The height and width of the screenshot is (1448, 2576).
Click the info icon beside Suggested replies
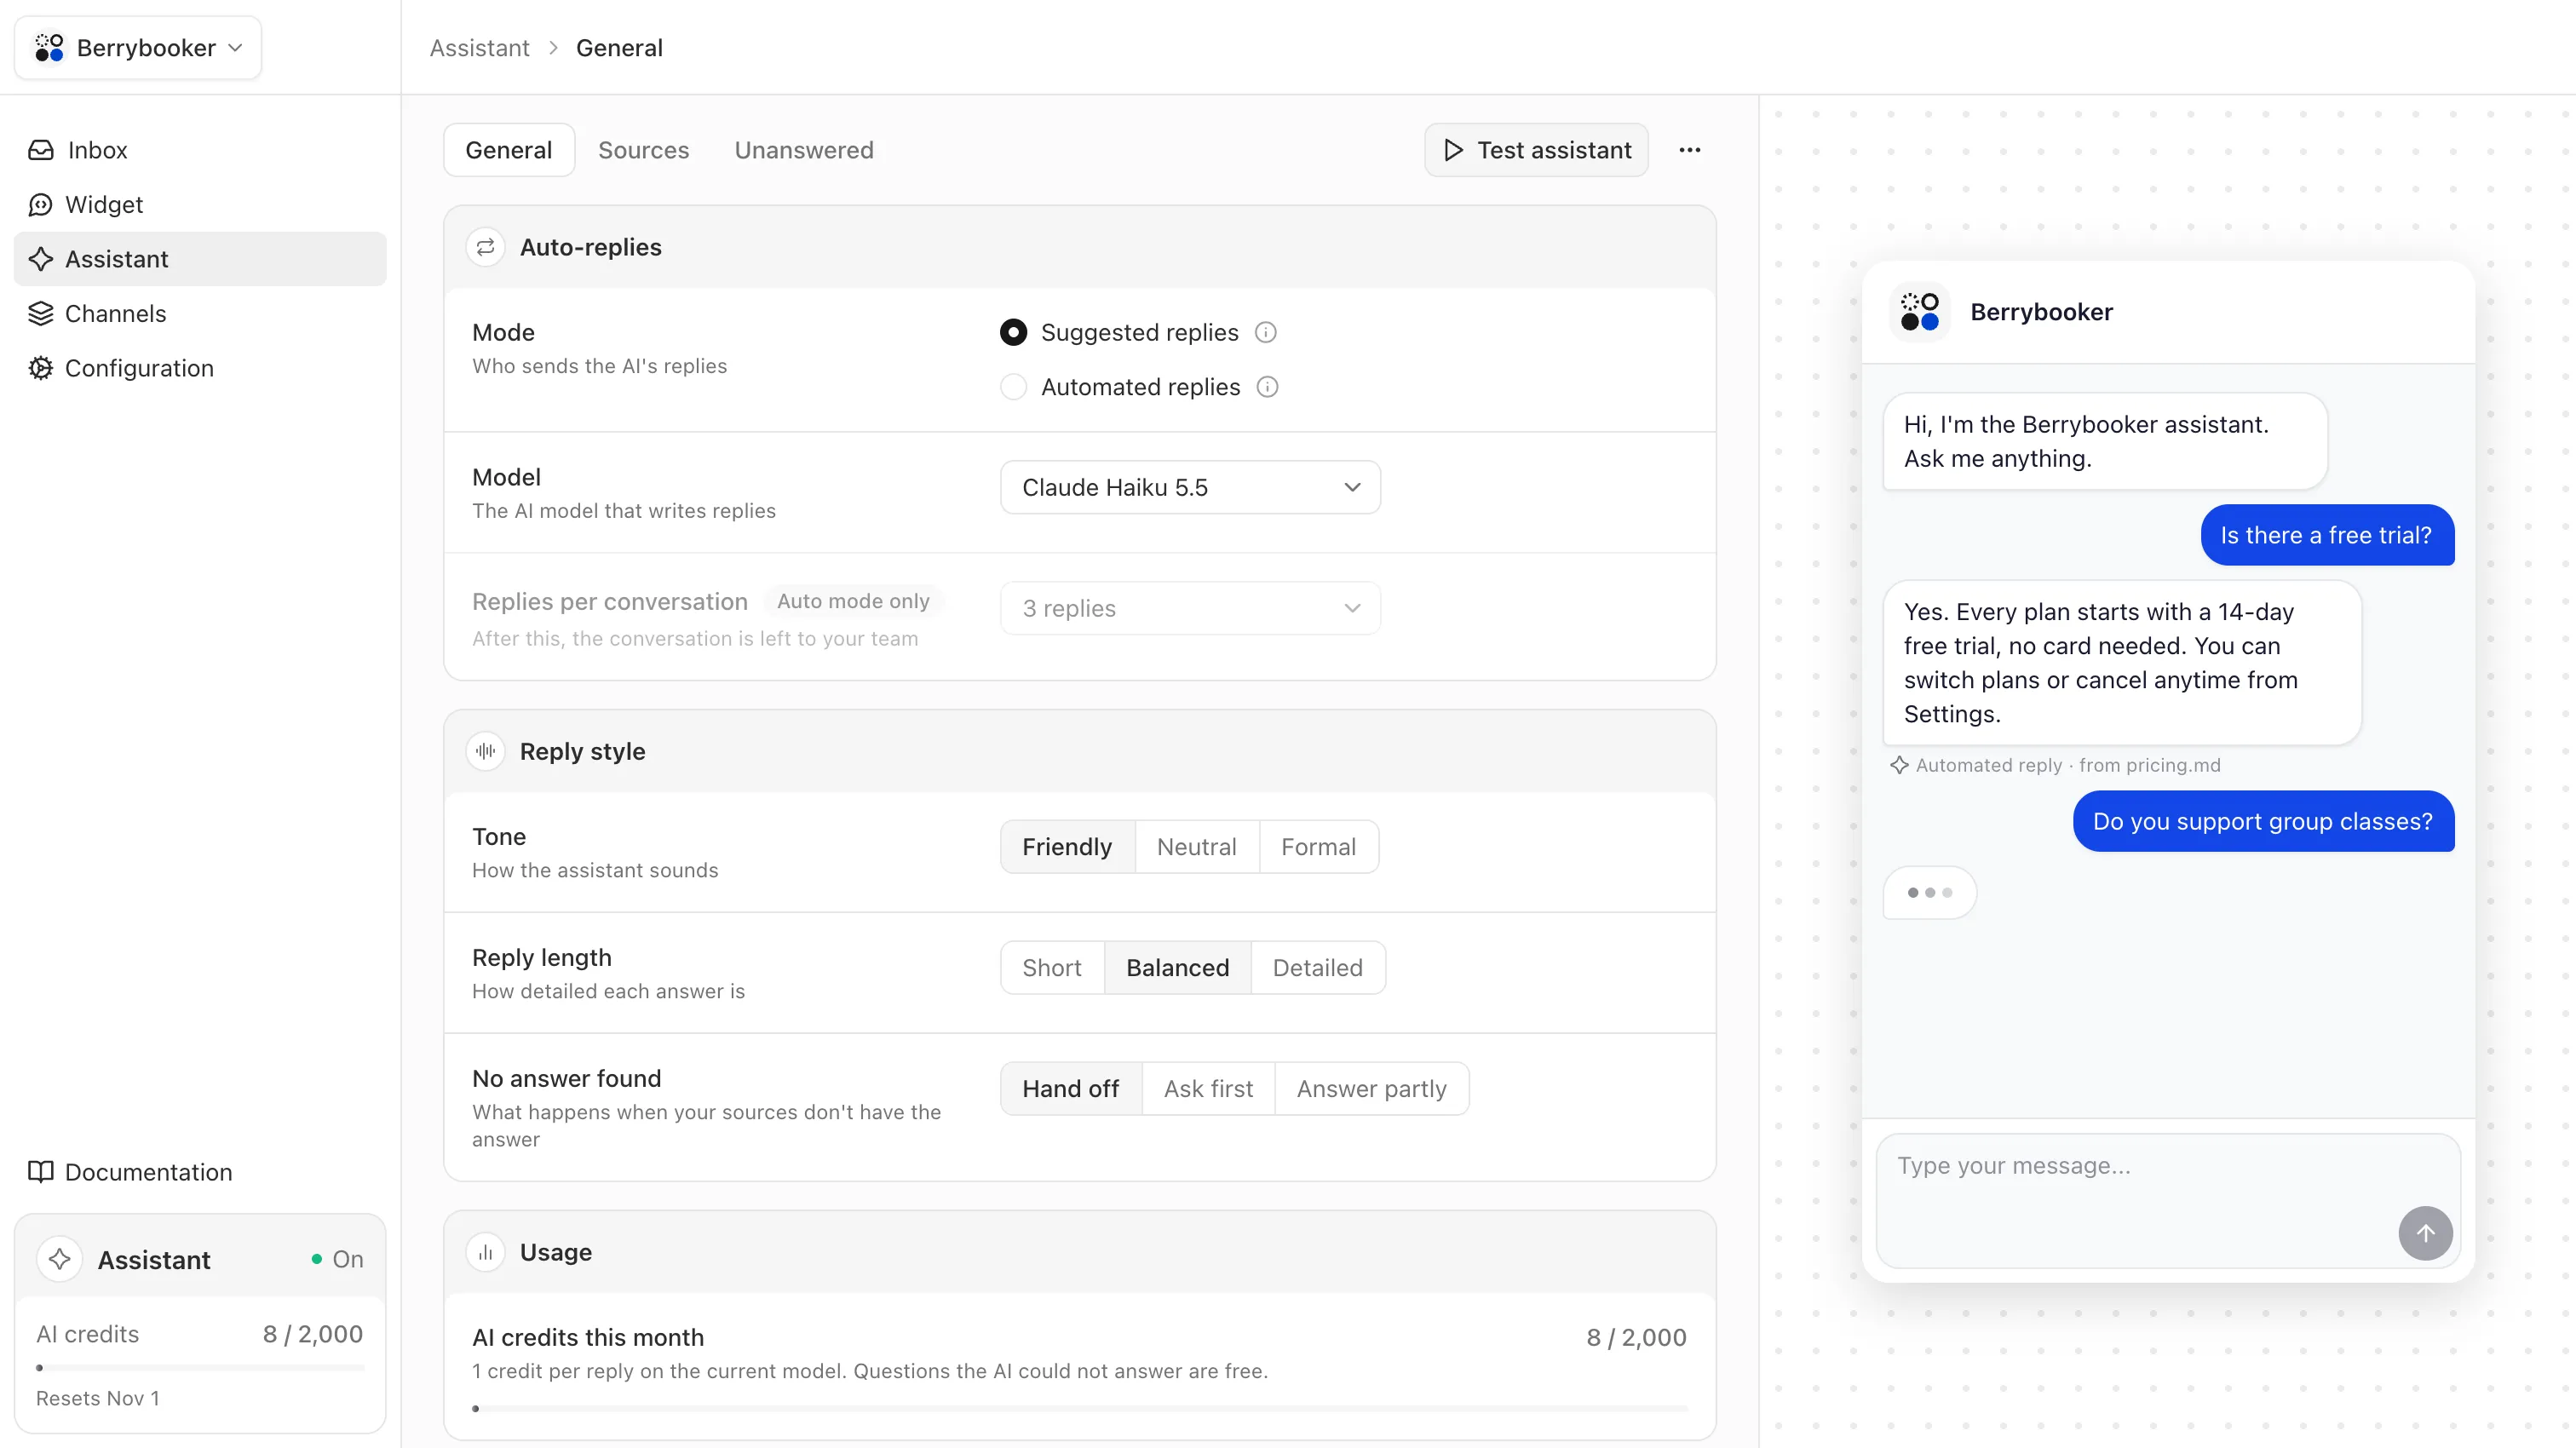tap(1266, 333)
